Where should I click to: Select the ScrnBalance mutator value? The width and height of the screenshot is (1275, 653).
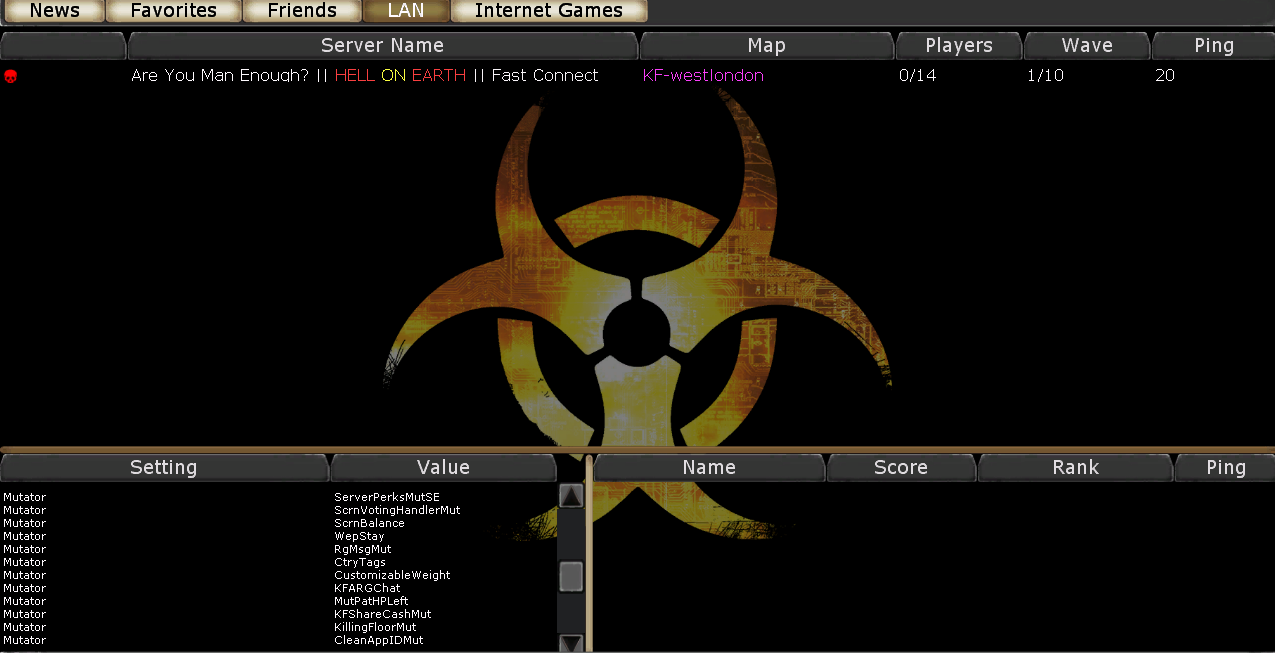[x=369, y=523]
